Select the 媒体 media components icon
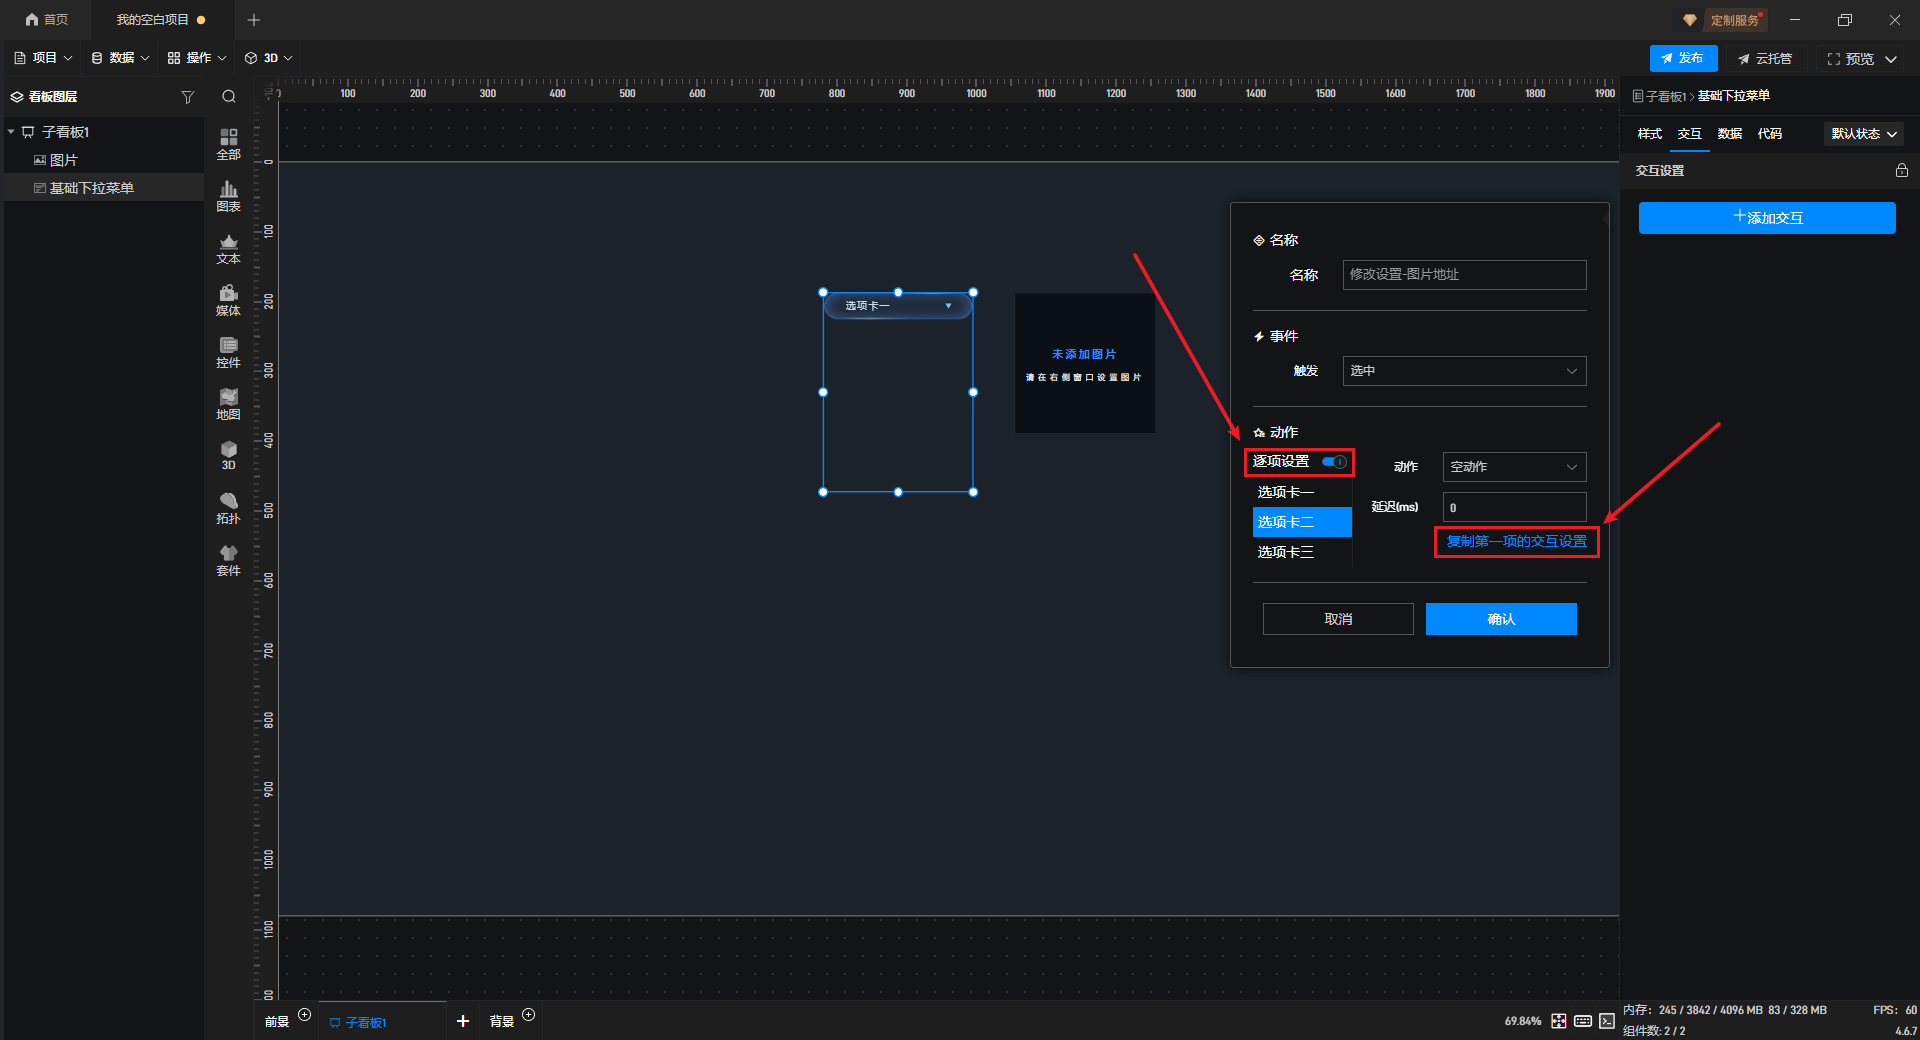1920x1040 pixels. (x=228, y=300)
